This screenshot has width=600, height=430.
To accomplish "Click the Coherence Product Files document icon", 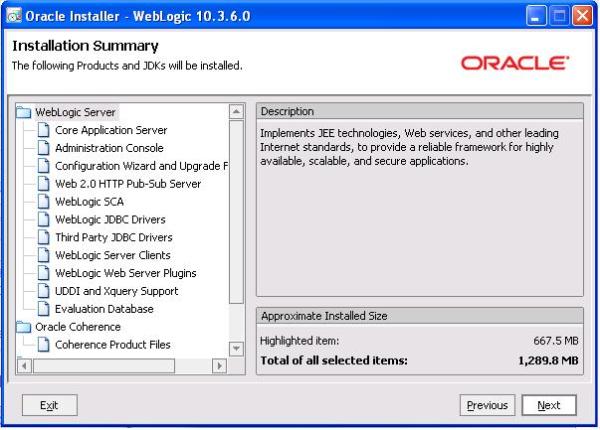I will [x=44, y=345].
